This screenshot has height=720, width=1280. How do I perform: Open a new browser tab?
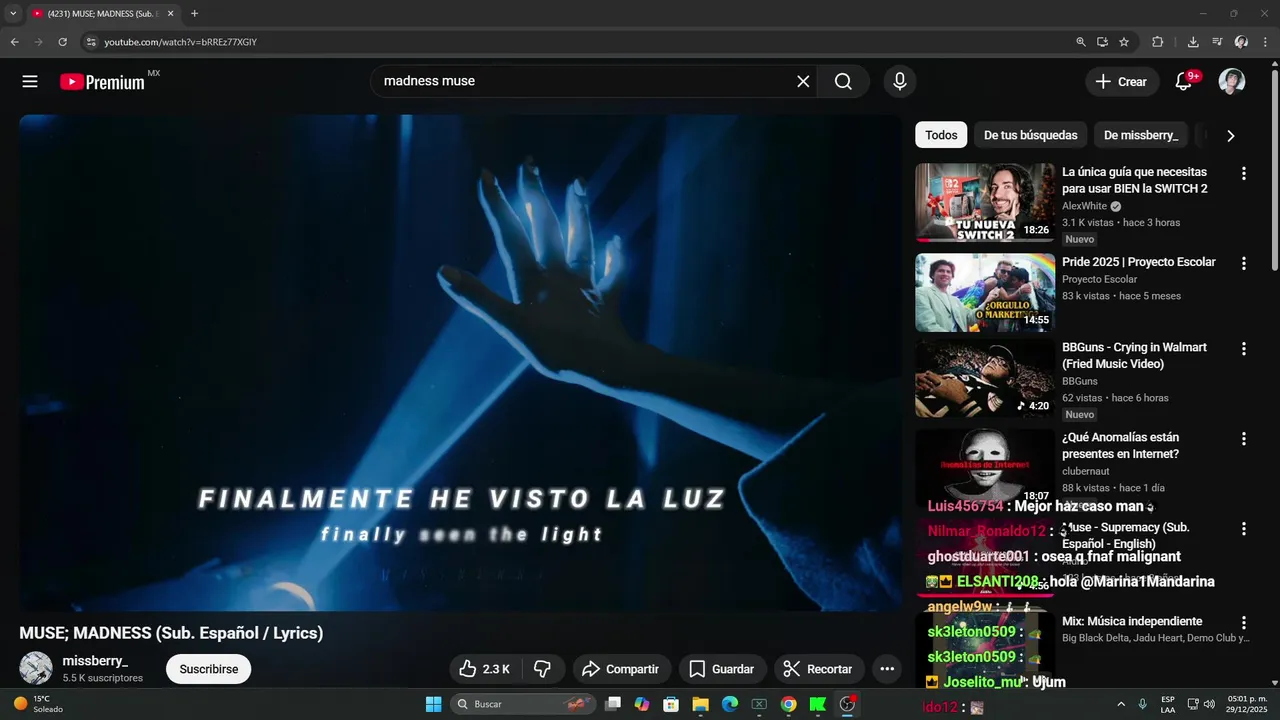[194, 14]
